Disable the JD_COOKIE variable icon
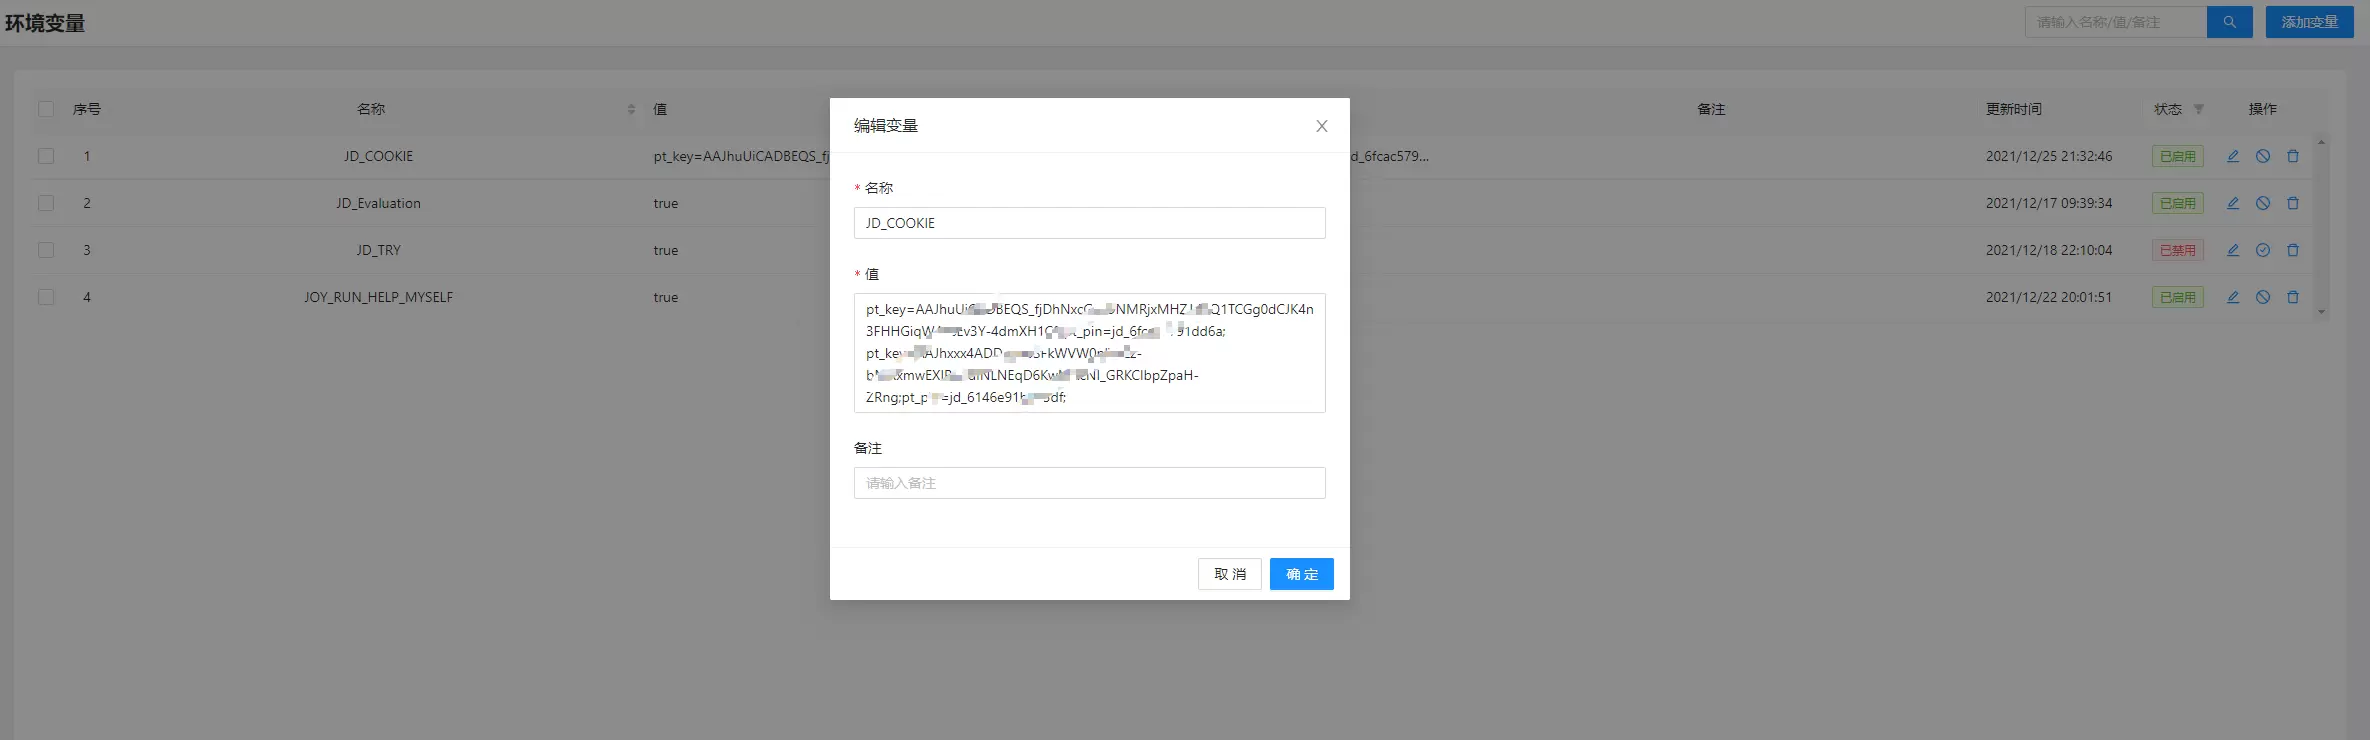Image resolution: width=2370 pixels, height=740 pixels. click(2263, 156)
